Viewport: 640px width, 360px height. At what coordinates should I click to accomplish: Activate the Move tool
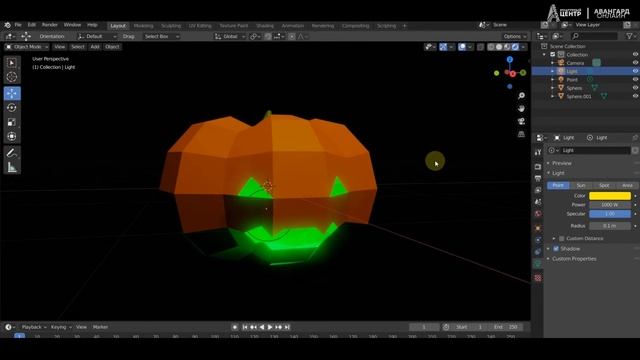[x=12, y=93]
